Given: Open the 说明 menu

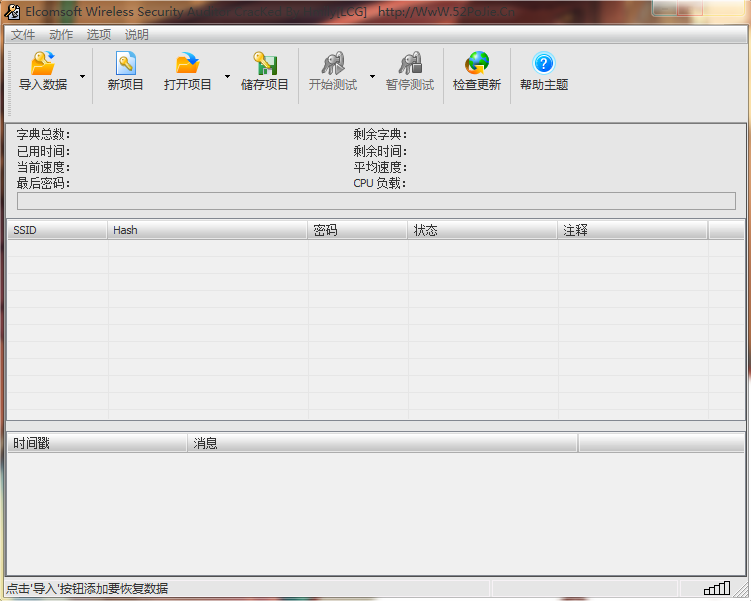Looking at the screenshot, I should tap(137, 34).
